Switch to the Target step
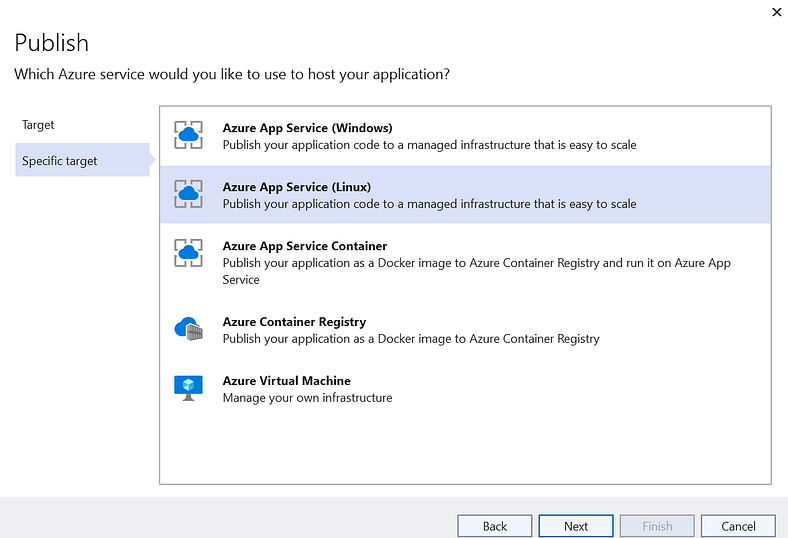This screenshot has height=538, width=788. coord(38,125)
